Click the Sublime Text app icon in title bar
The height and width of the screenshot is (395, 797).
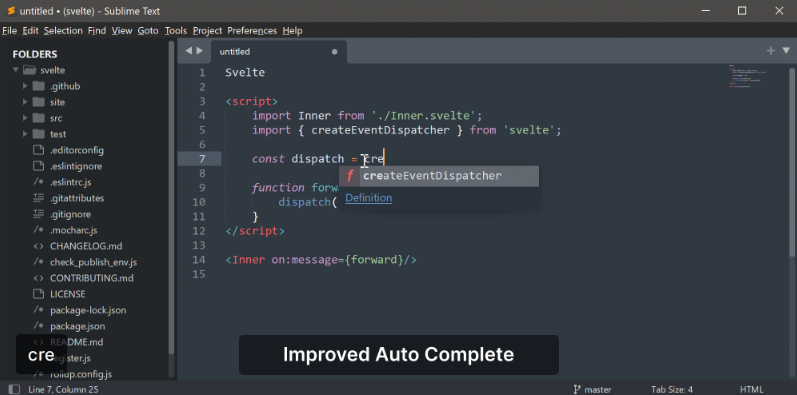click(x=11, y=11)
